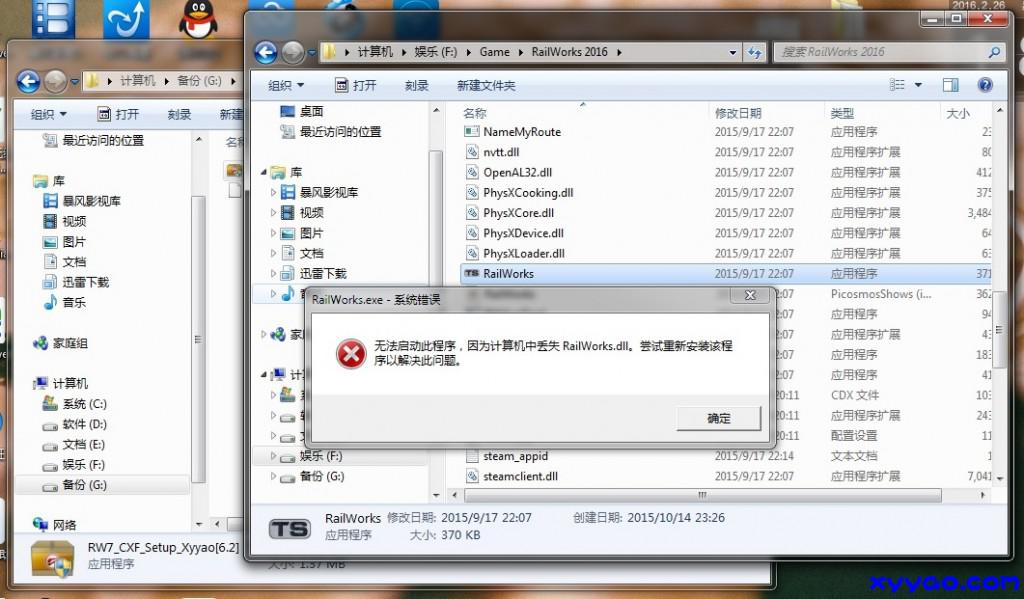Select the steamclient.dll file
This screenshot has width=1024, height=599.
(x=520, y=476)
